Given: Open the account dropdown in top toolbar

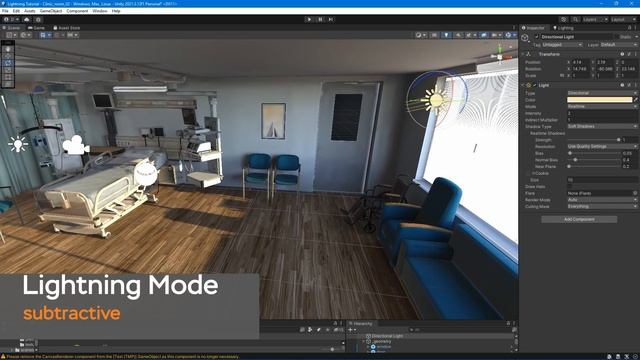Looking at the screenshot, I should (x=11, y=19).
